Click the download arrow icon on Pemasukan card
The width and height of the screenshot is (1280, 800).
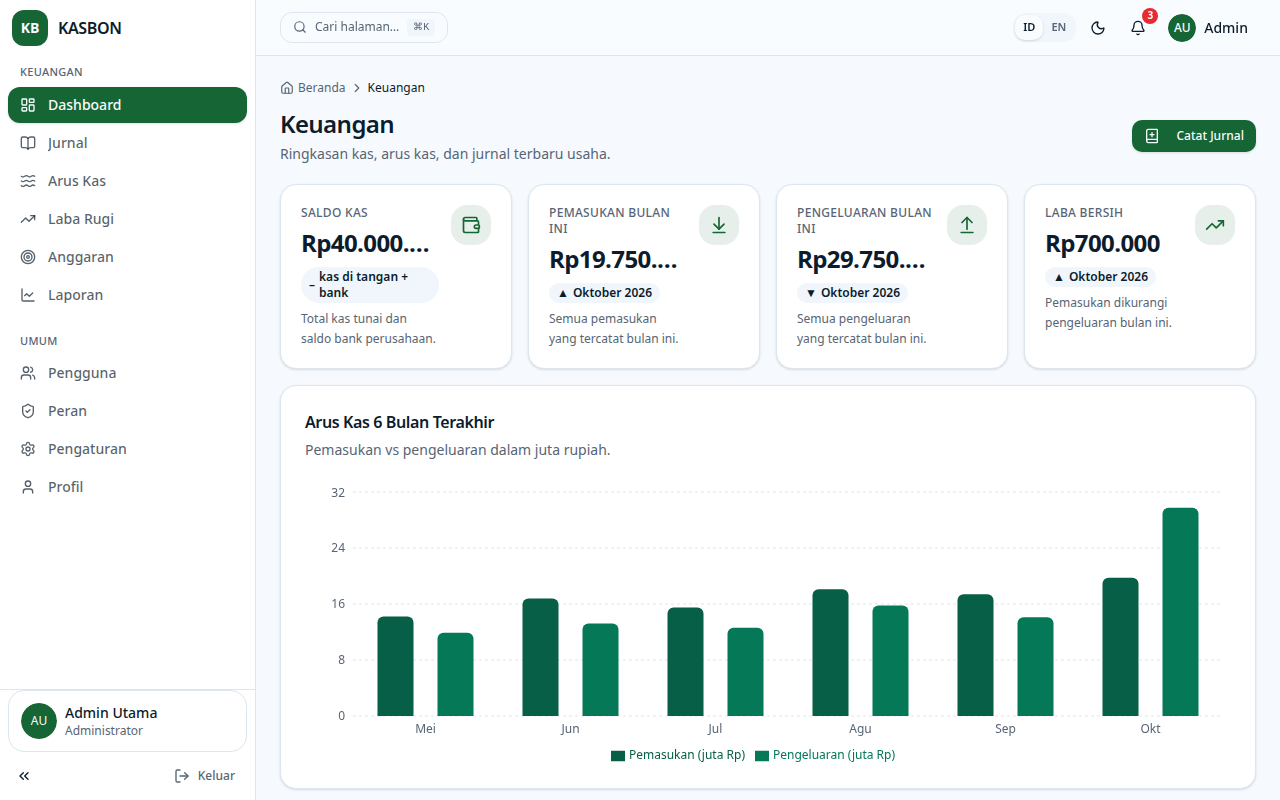(719, 225)
